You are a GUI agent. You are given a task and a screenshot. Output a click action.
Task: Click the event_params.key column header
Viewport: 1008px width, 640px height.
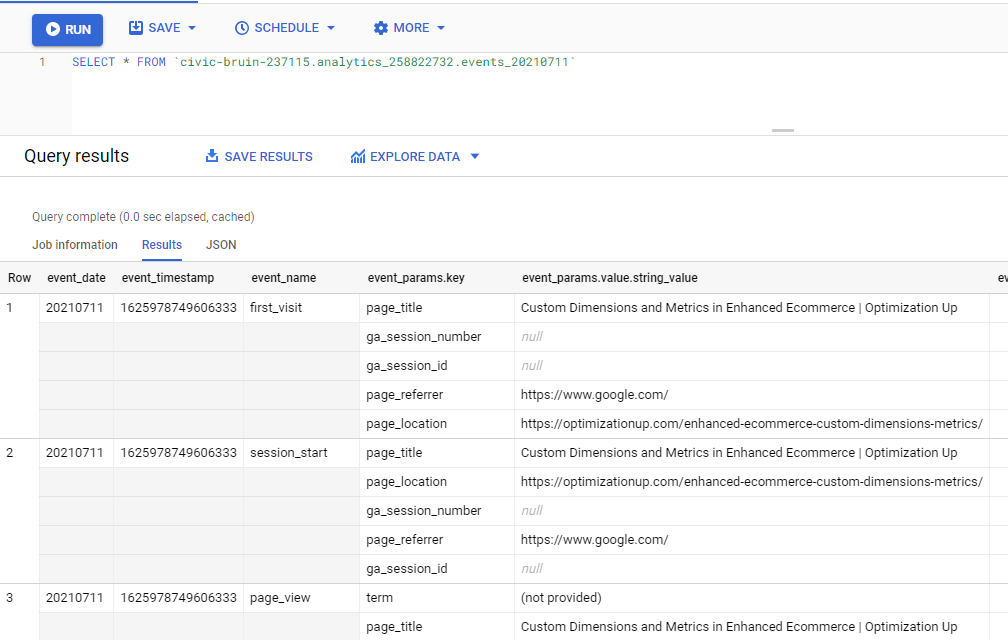tap(416, 278)
